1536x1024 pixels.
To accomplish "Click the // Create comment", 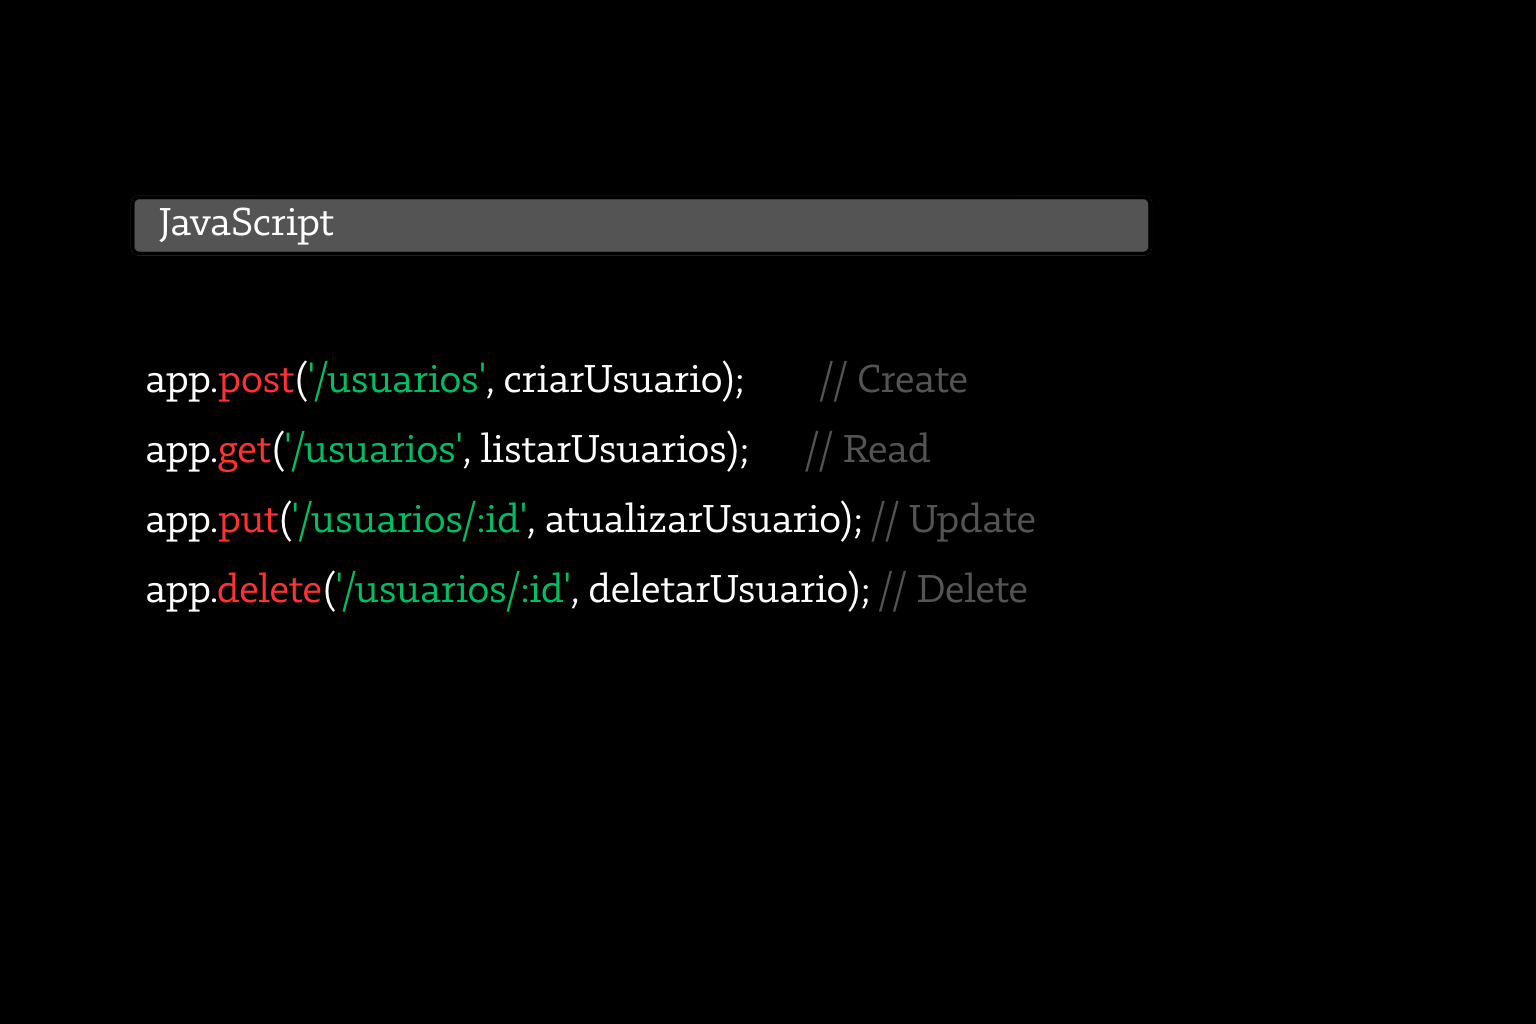I will pyautogui.click(x=893, y=380).
